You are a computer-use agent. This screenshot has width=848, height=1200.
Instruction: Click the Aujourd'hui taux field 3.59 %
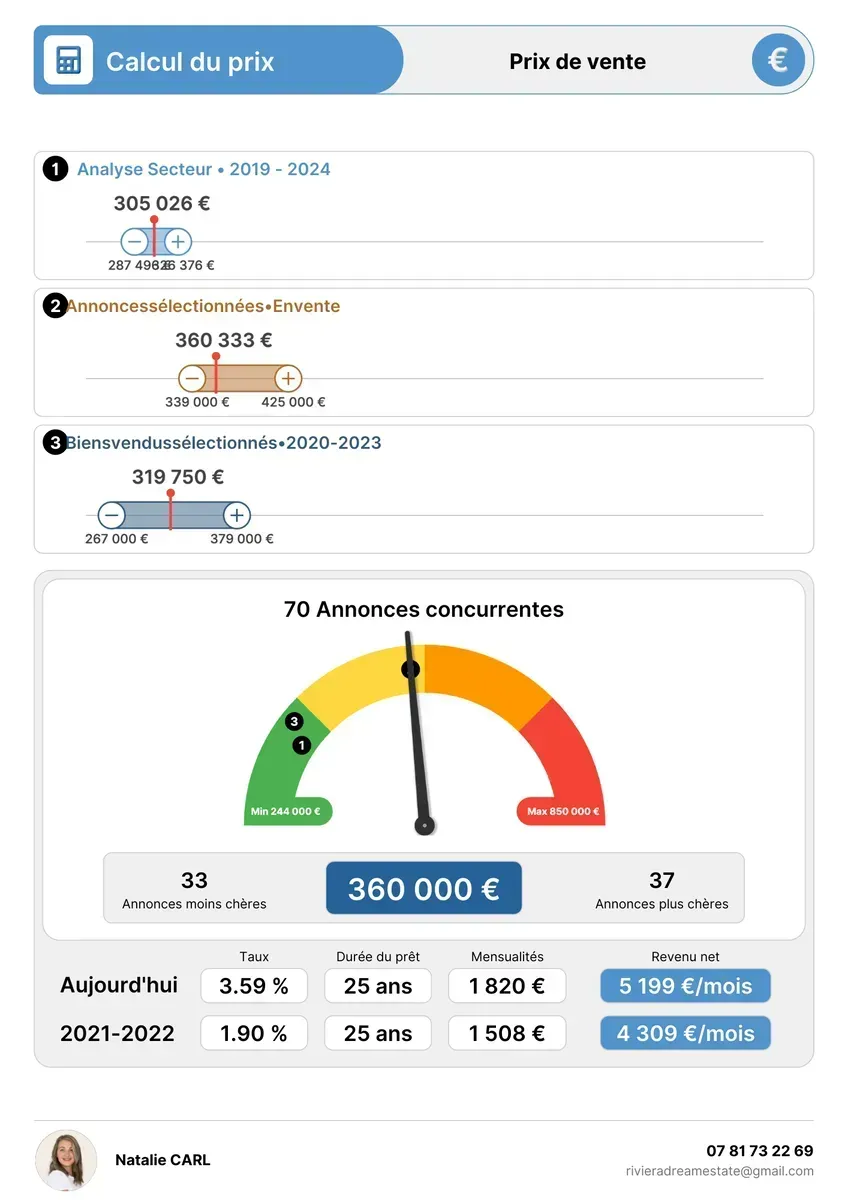[x=254, y=986]
